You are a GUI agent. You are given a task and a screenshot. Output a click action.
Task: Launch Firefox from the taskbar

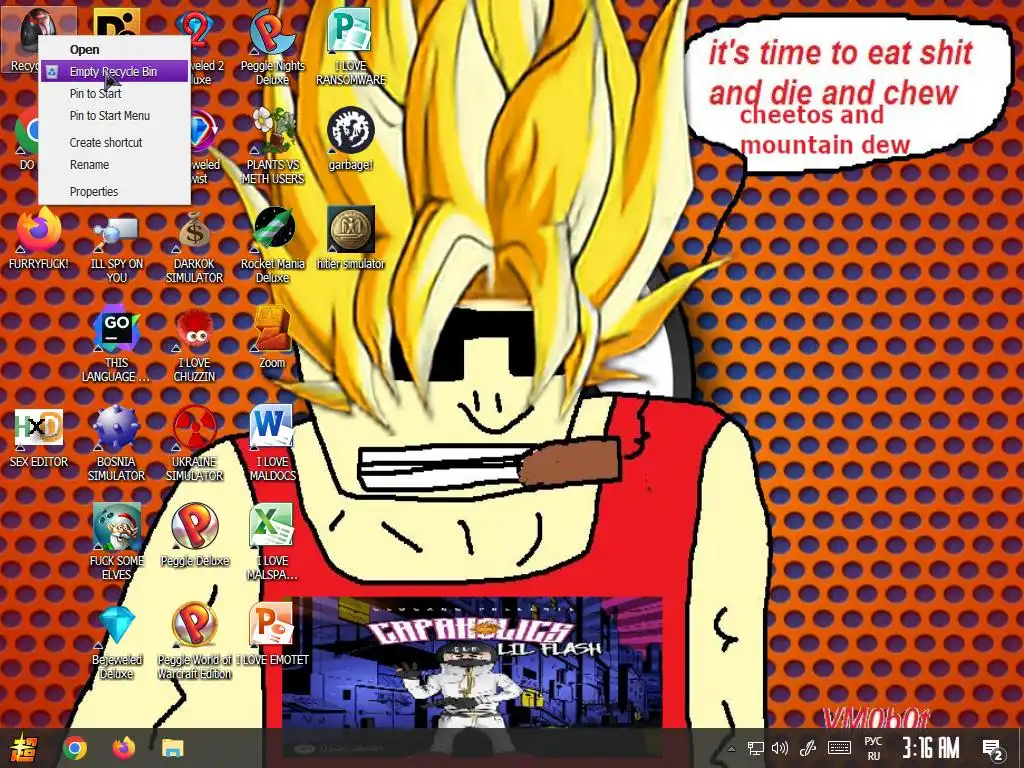123,748
